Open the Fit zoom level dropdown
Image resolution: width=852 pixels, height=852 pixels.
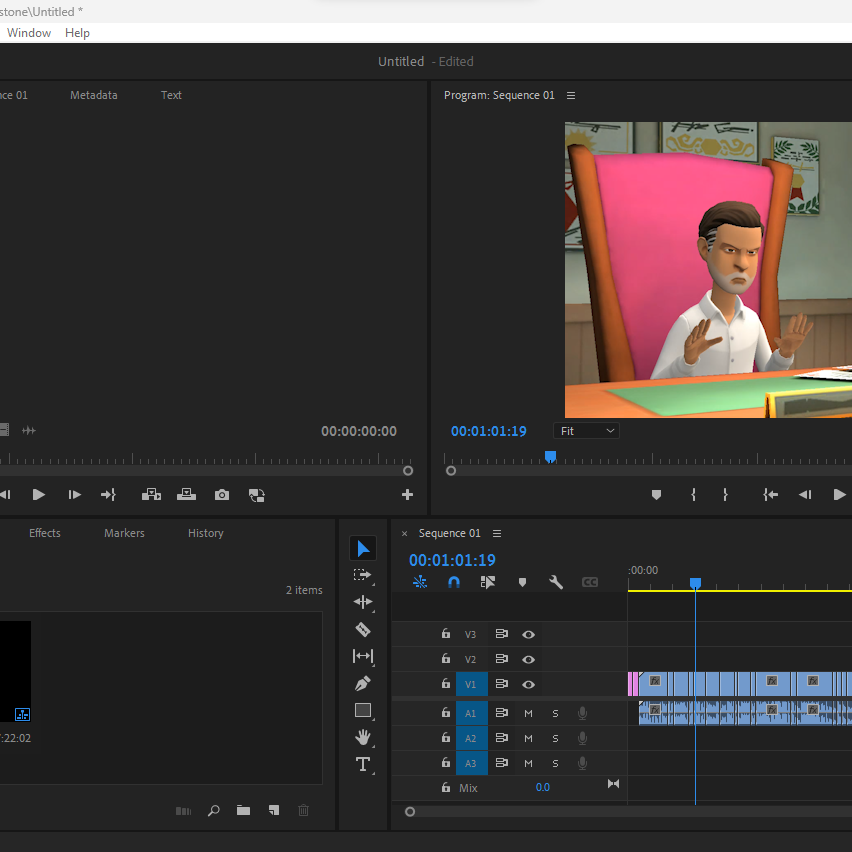pos(586,431)
